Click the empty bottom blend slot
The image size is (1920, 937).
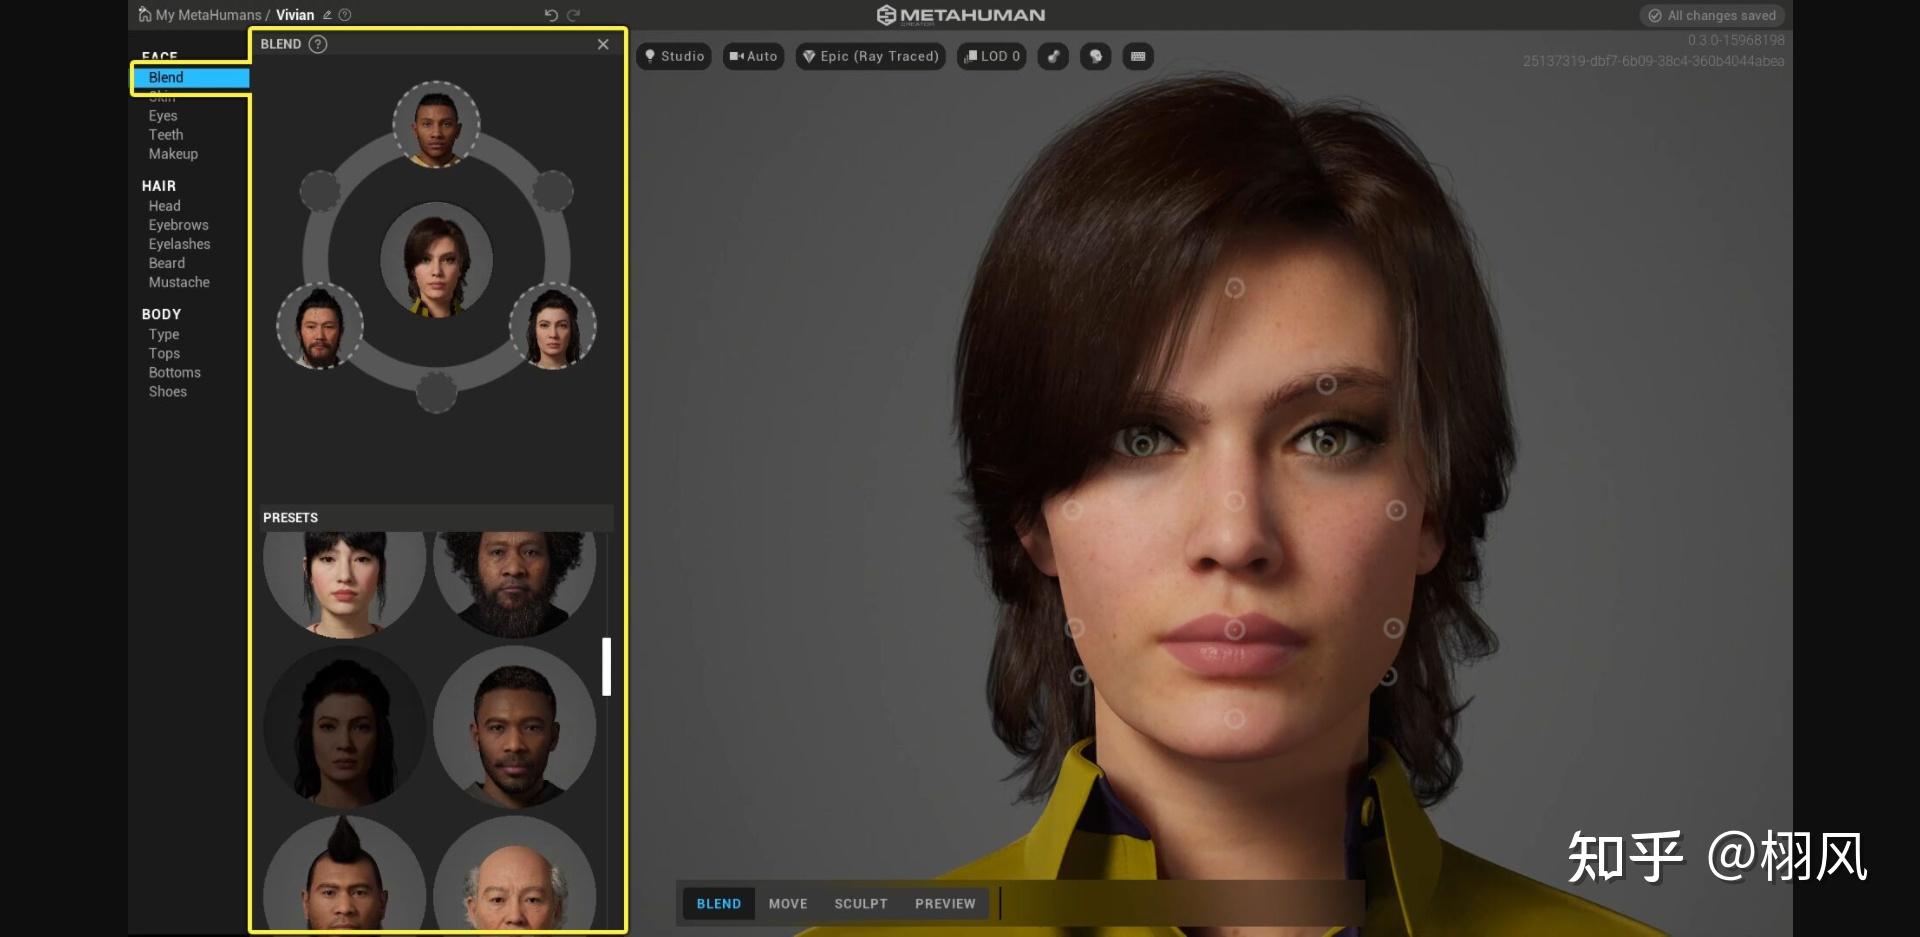tap(436, 392)
